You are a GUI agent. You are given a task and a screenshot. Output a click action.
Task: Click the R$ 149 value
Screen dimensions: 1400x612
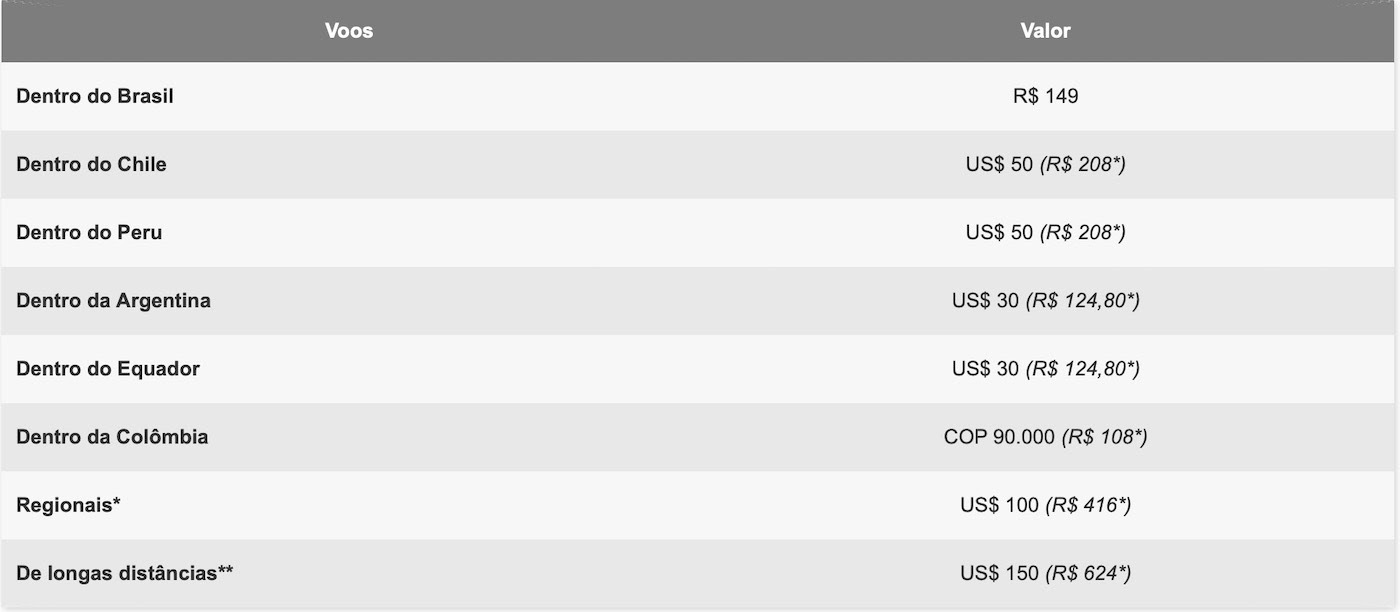[1045, 96]
